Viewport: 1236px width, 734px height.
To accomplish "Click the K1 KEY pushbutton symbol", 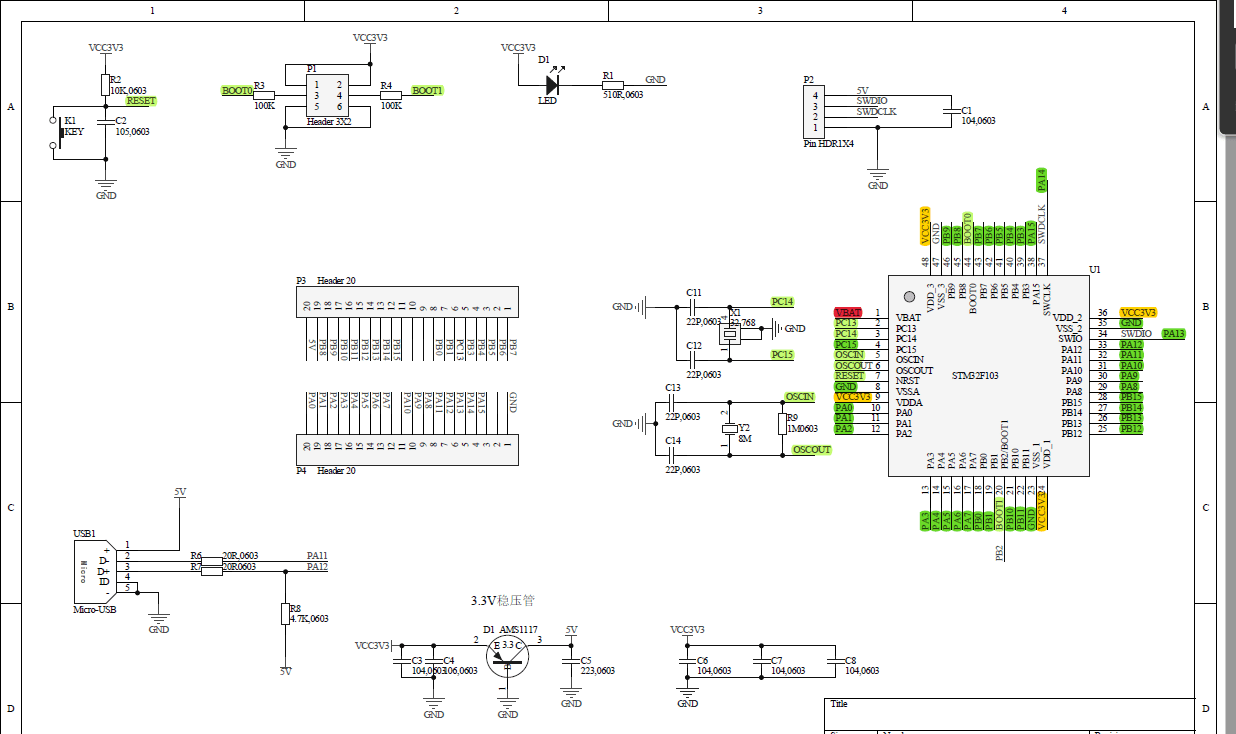I will pyautogui.click(x=56, y=133).
